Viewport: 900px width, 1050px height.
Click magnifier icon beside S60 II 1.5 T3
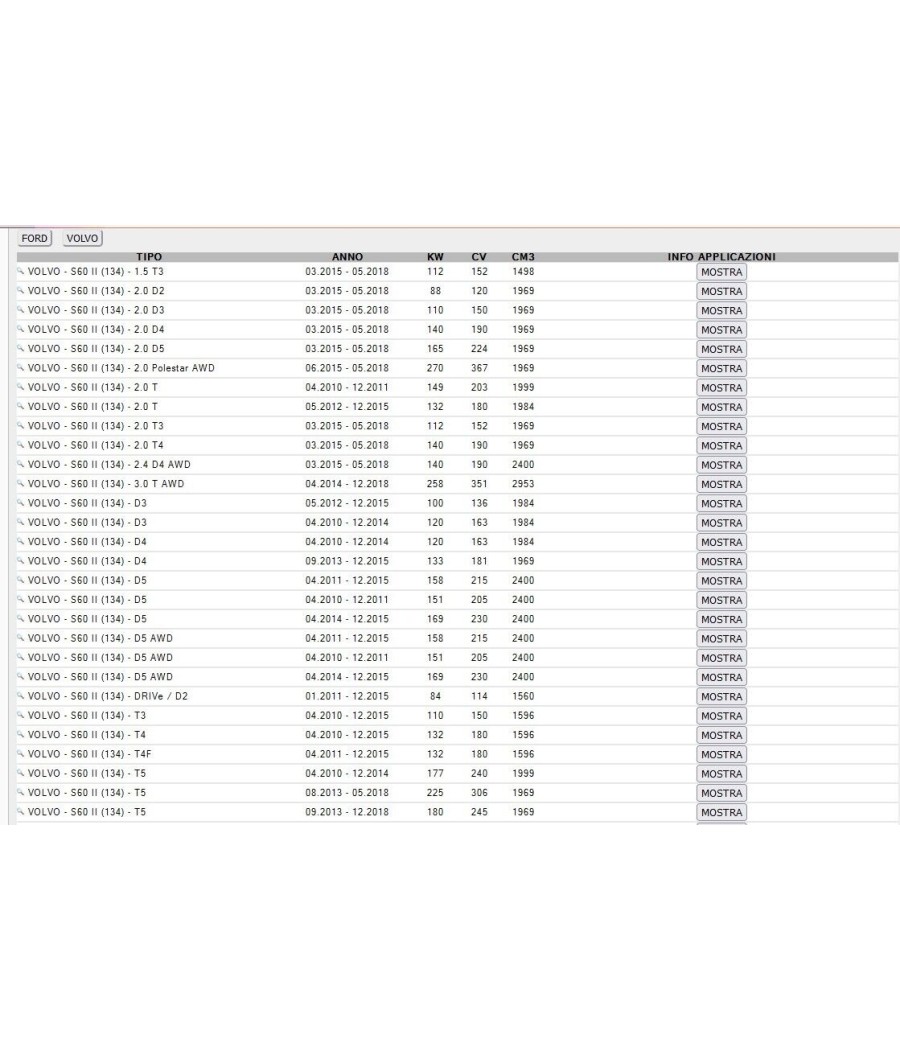21,271
